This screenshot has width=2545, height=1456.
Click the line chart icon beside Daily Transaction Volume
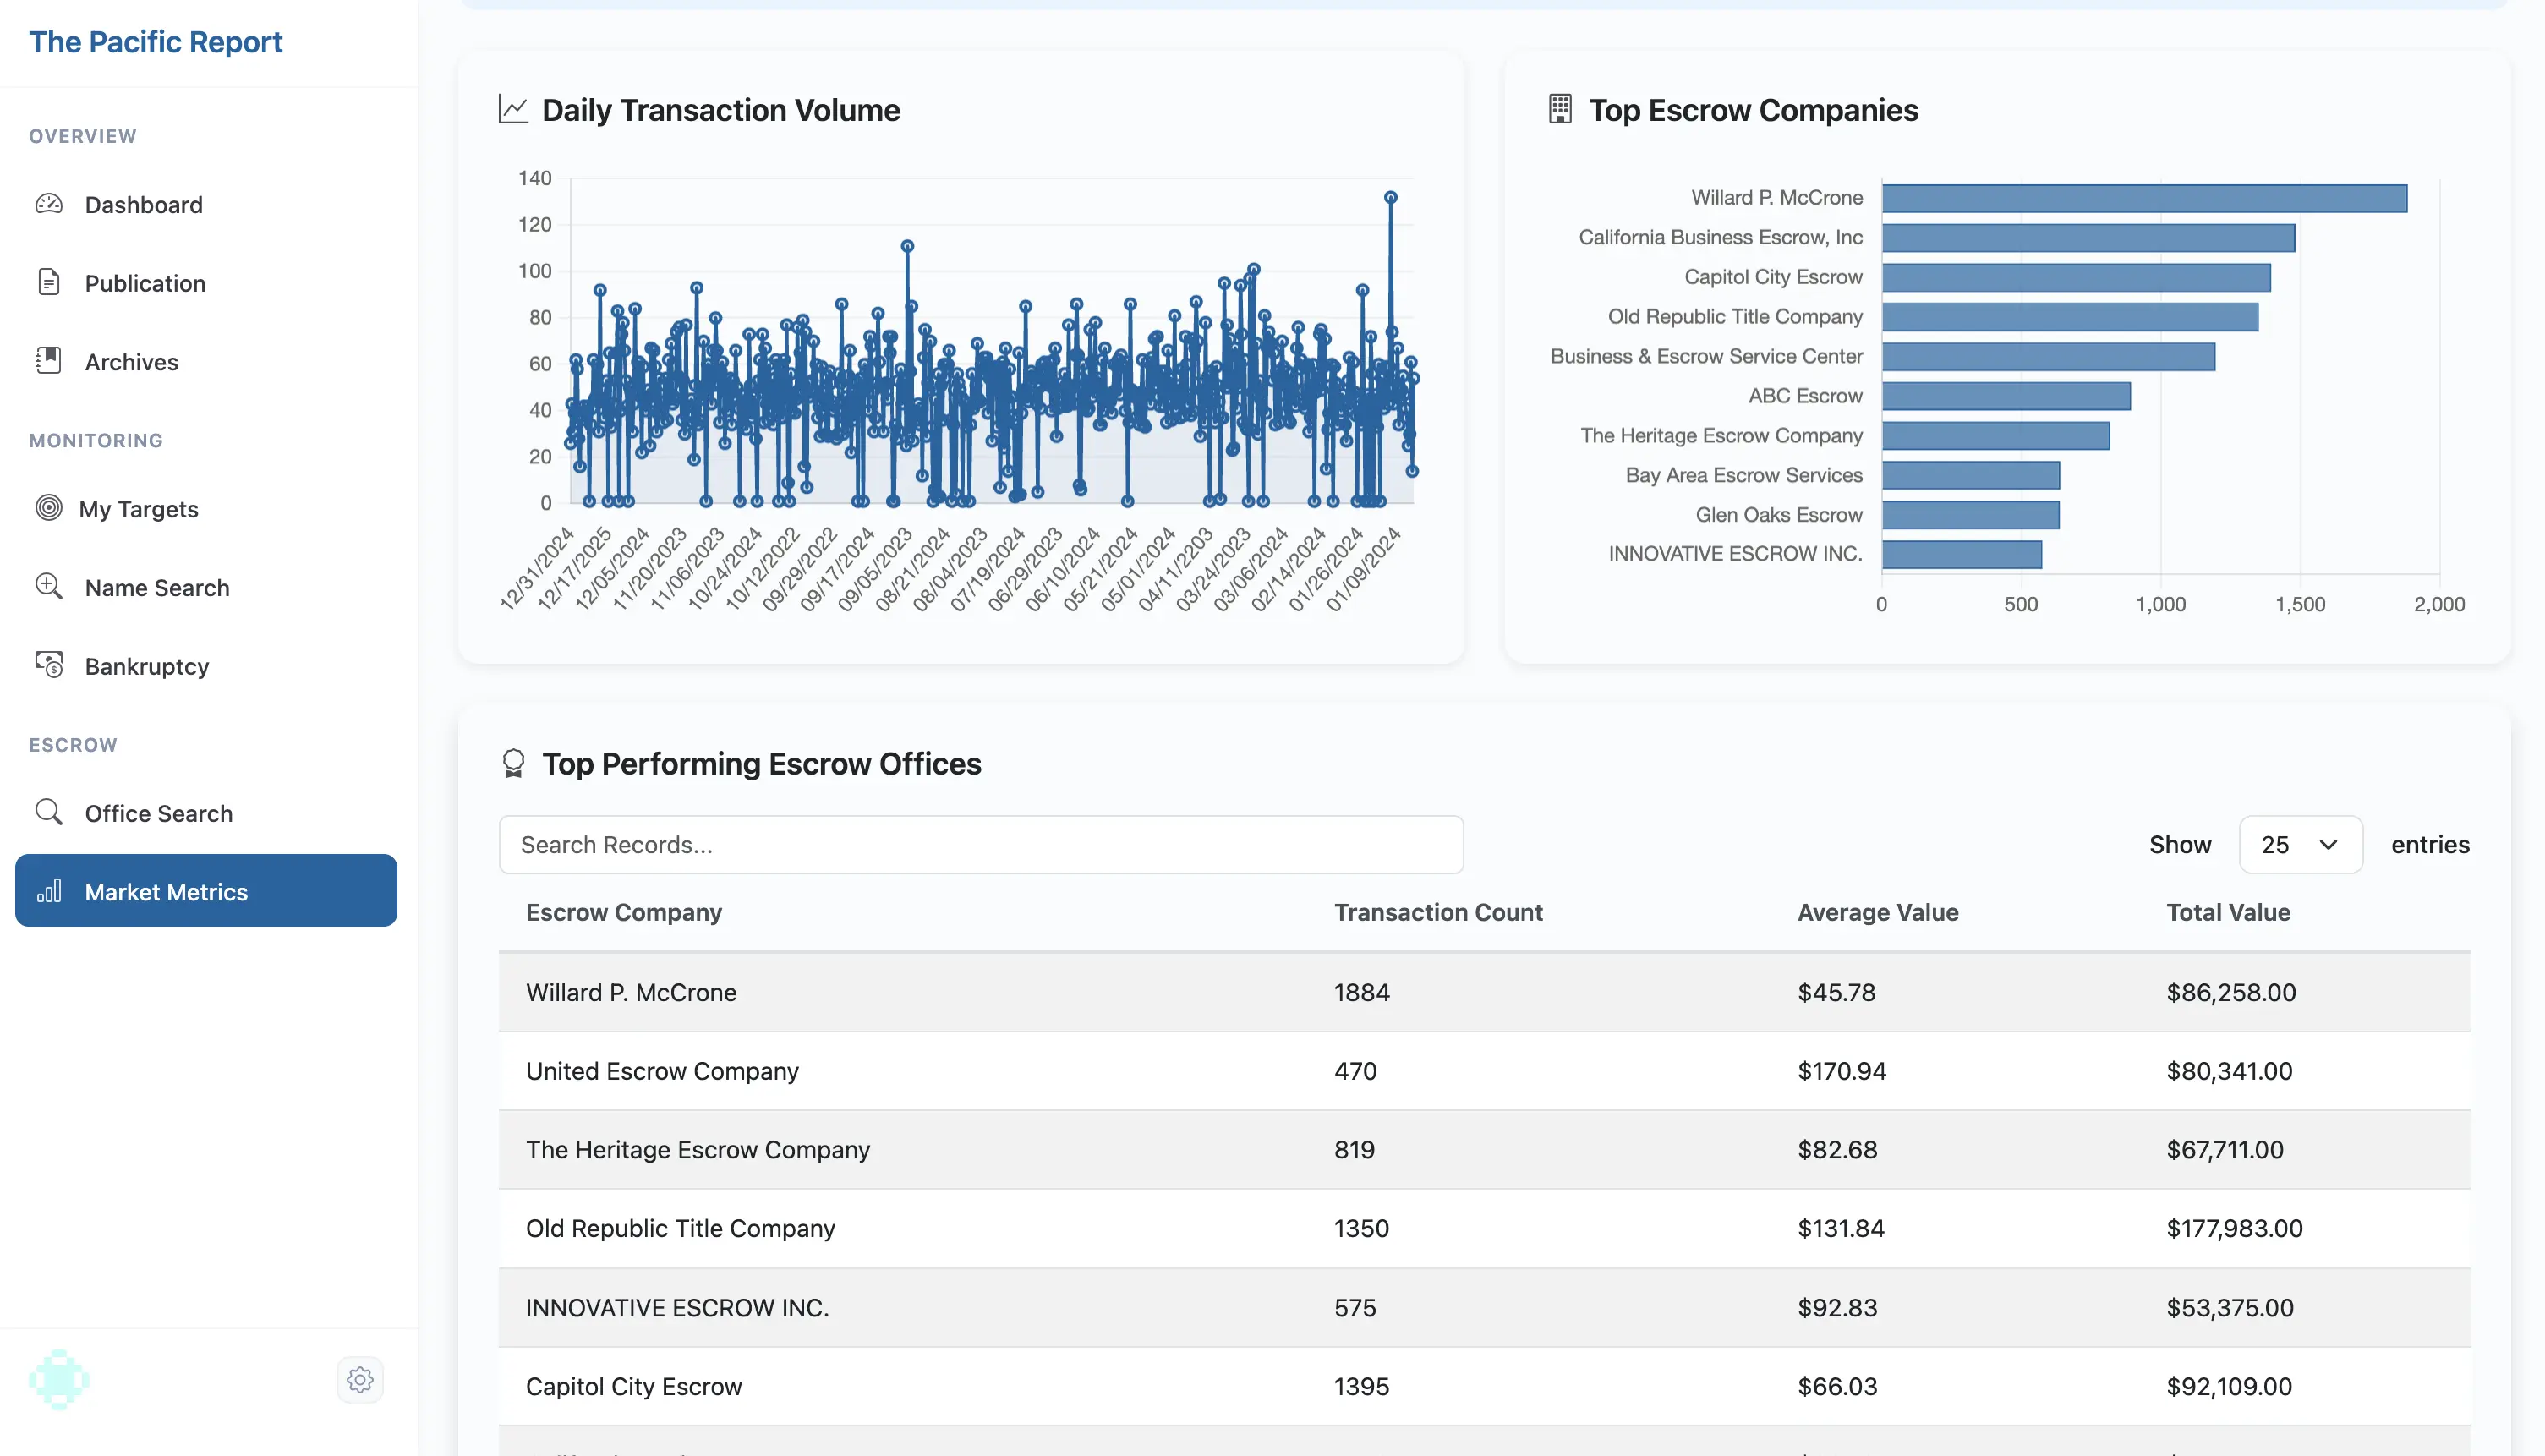pyautogui.click(x=513, y=110)
